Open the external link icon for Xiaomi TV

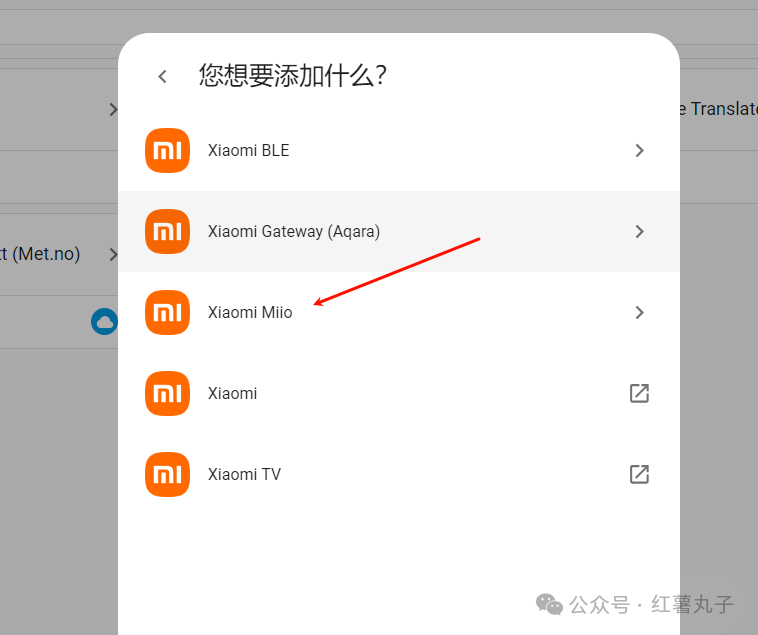click(639, 474)
